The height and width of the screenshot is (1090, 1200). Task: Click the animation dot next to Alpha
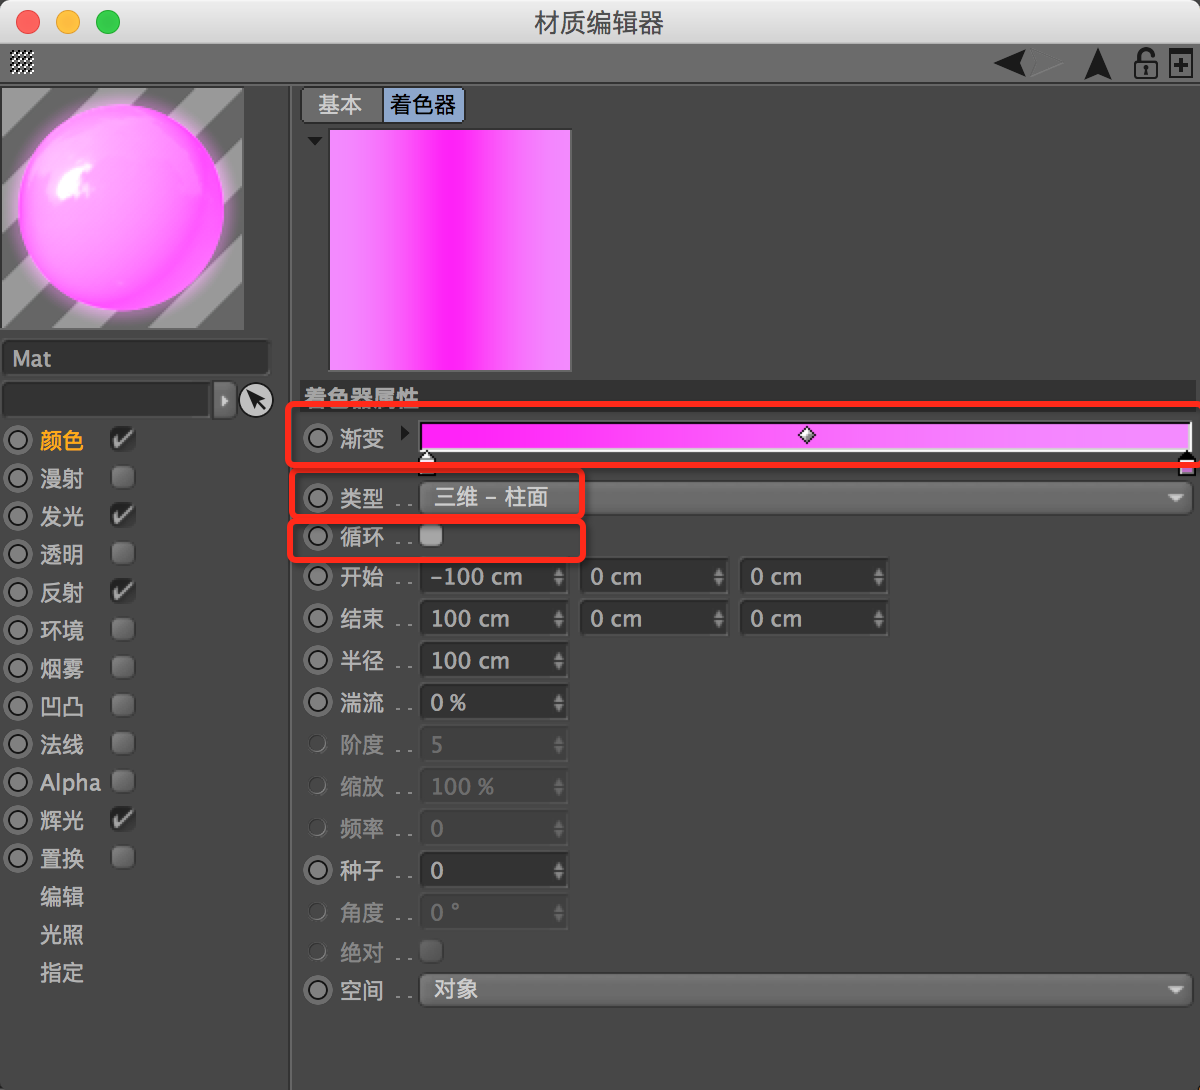(x=18, y=782)
